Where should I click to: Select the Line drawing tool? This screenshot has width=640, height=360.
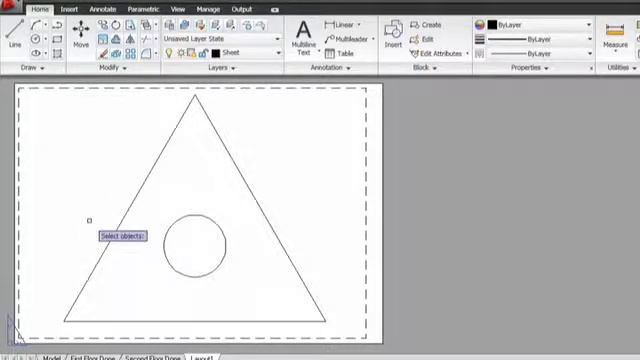(x=15, y=33)
